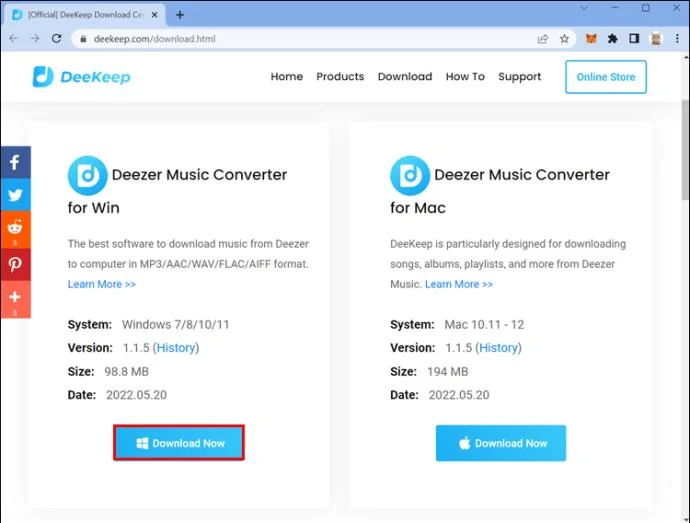Click the address bar URL
690x523 pixels.
pyautogui.click(x=154, y=39)
